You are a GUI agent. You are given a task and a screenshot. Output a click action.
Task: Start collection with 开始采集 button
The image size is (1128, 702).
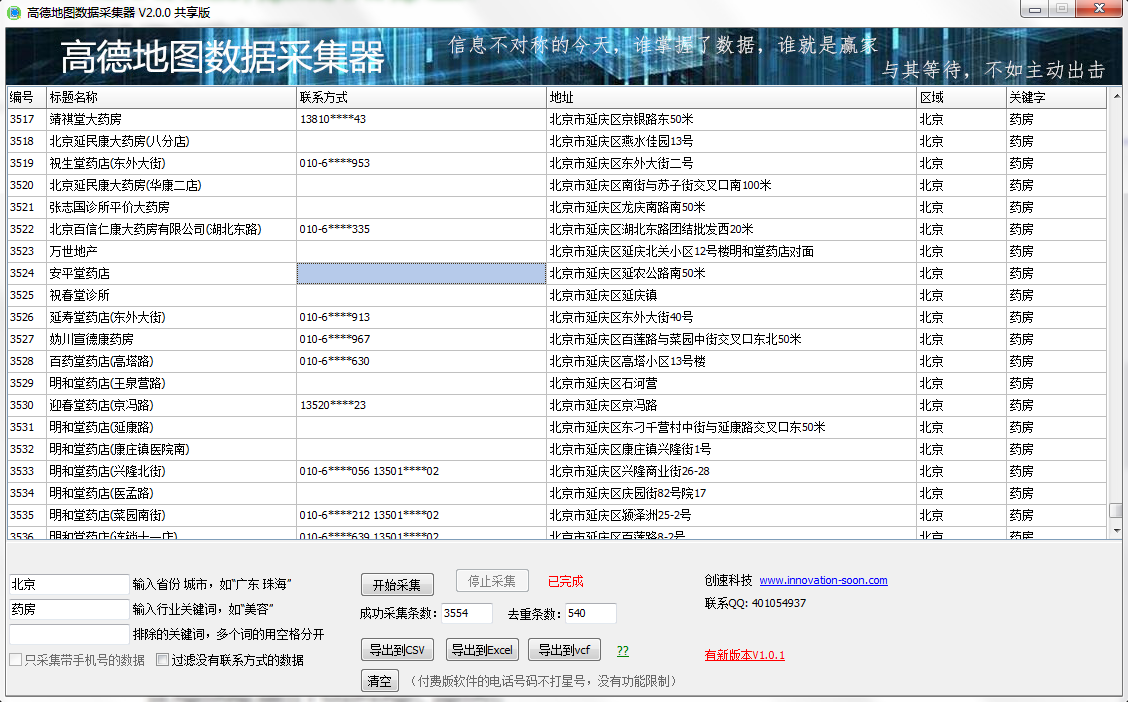tap(397, 585)
